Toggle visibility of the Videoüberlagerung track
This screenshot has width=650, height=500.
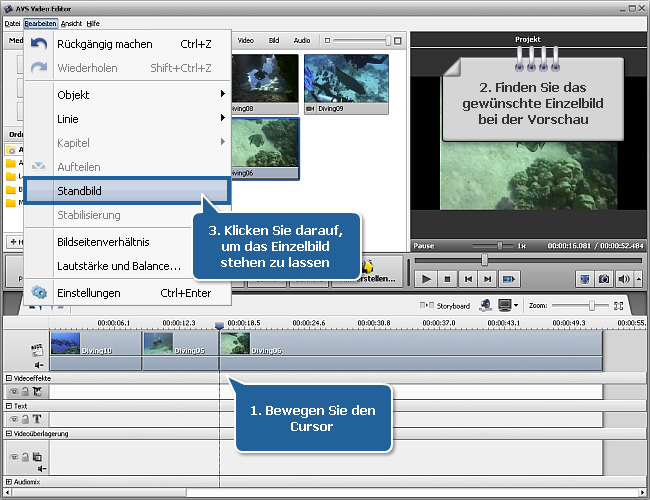[x=14, y=457]
